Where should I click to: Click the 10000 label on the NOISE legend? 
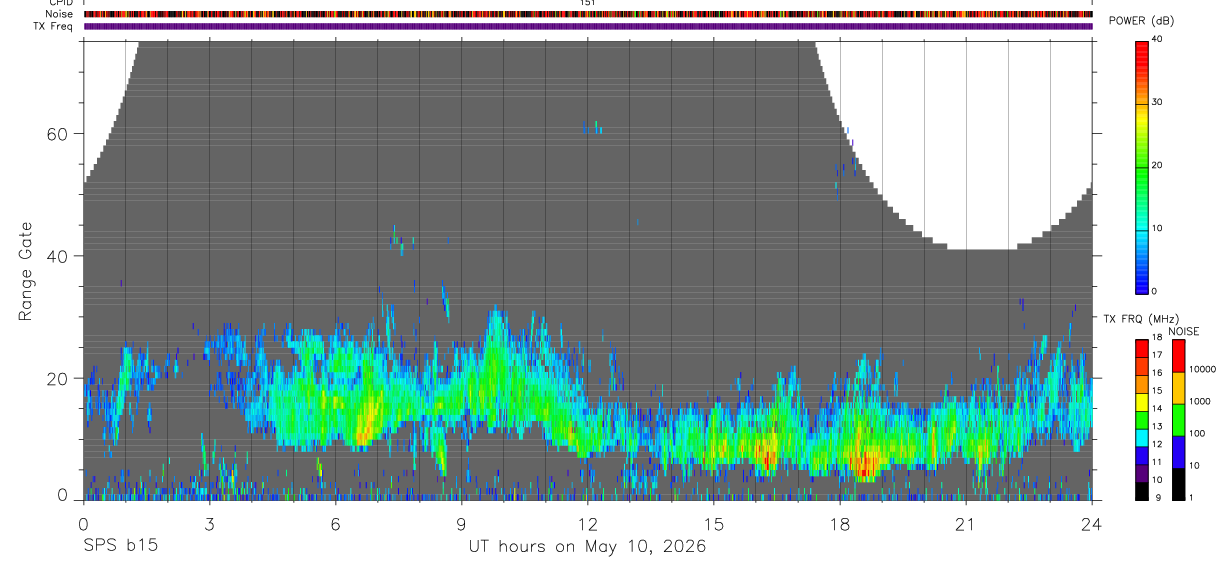[1202, 369]
